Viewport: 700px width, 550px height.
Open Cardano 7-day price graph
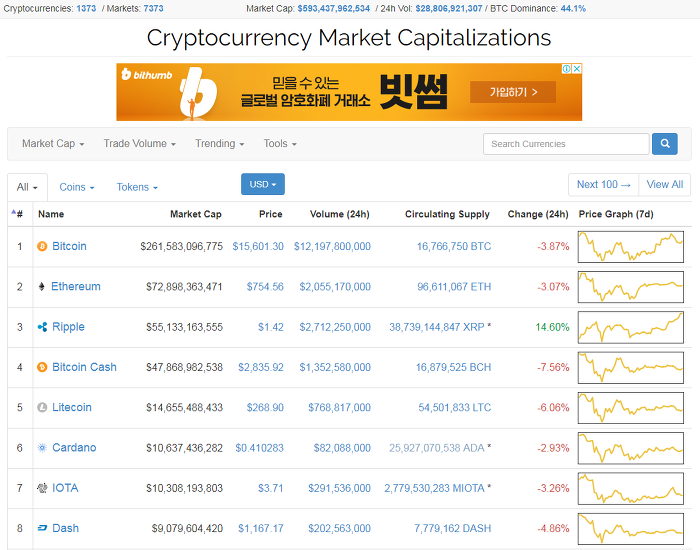click(x=631, y=448)
